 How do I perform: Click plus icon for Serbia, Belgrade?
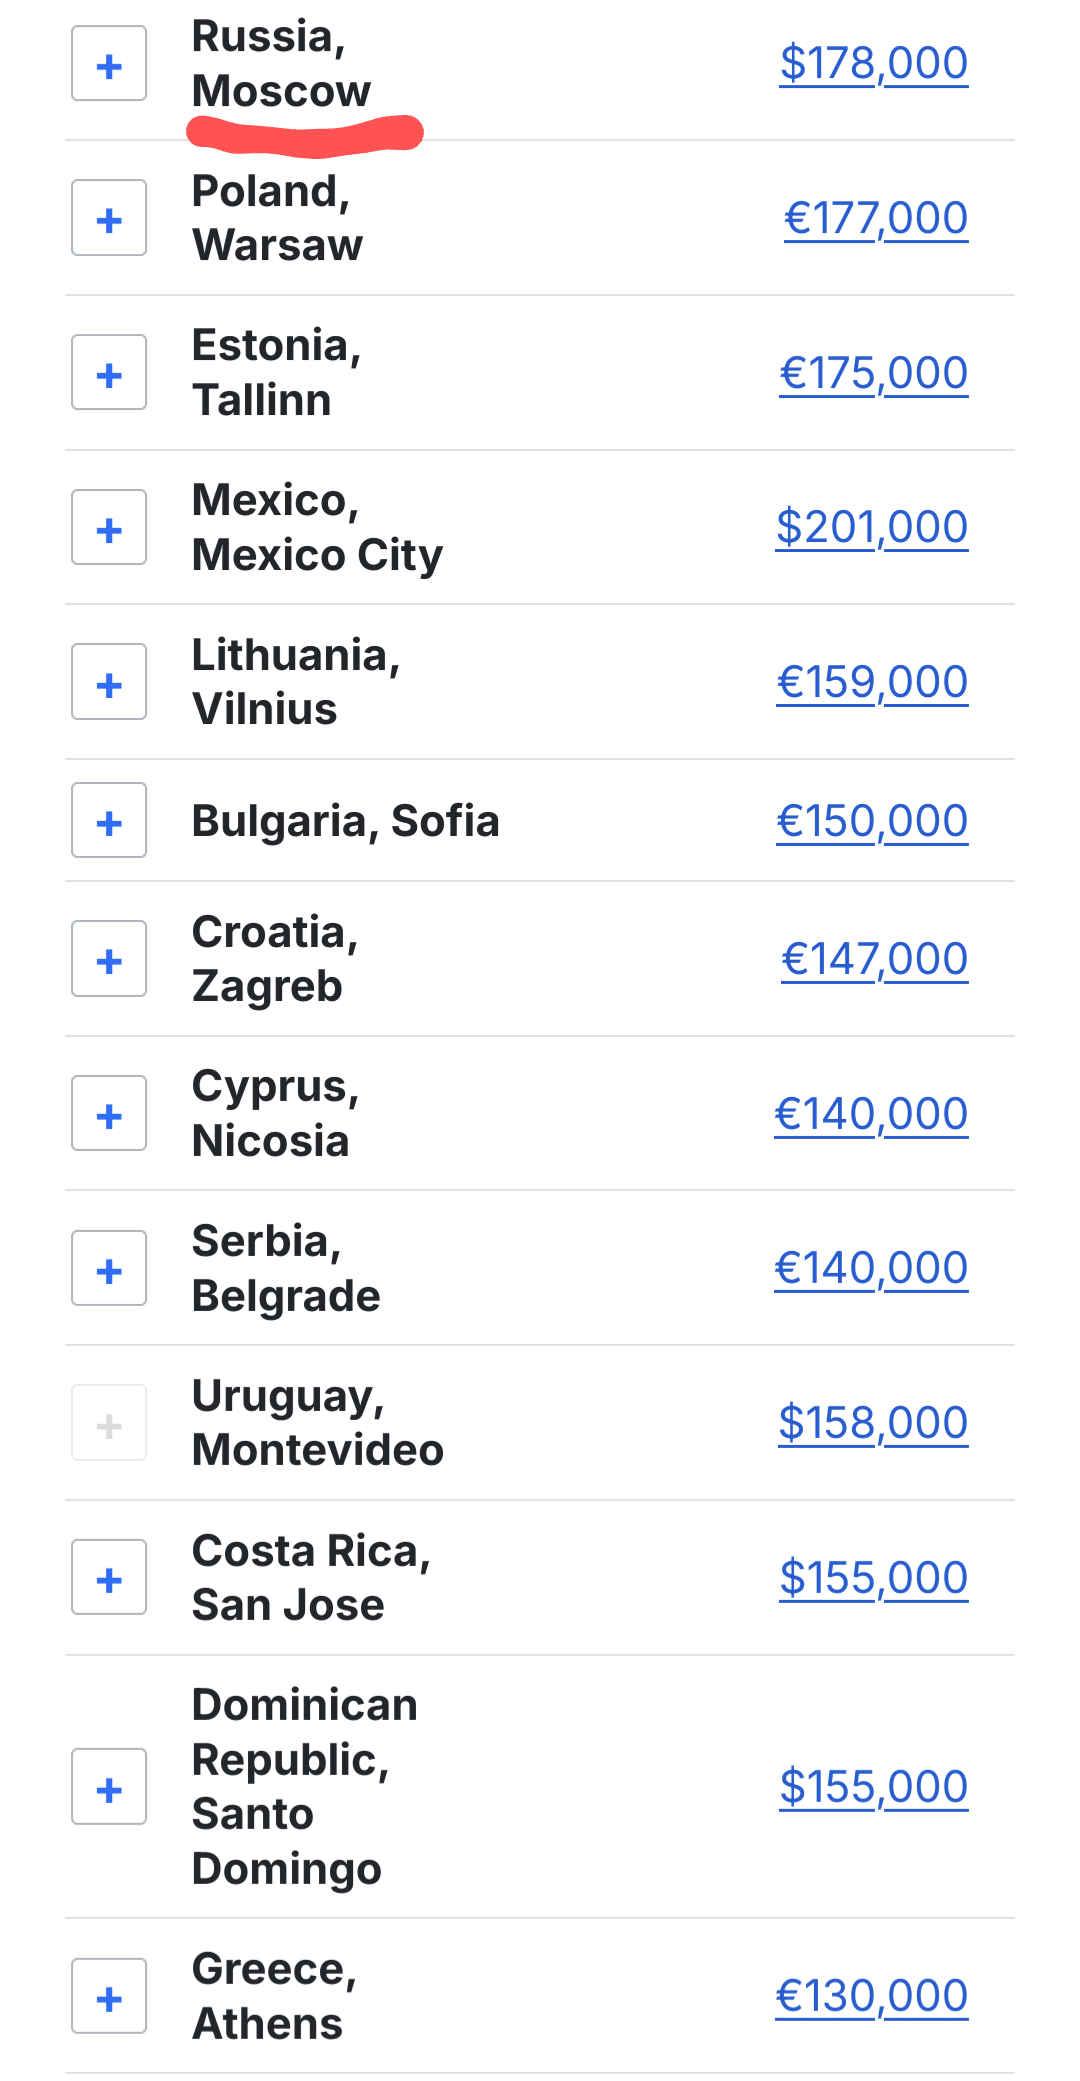point(109,1269)
